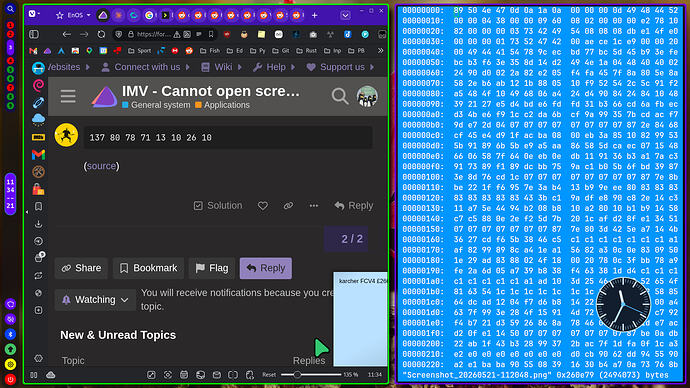690x388 pixels.
Task: Open the Gmail bookmark in bookmarks bar
Action: pos(33,51)
